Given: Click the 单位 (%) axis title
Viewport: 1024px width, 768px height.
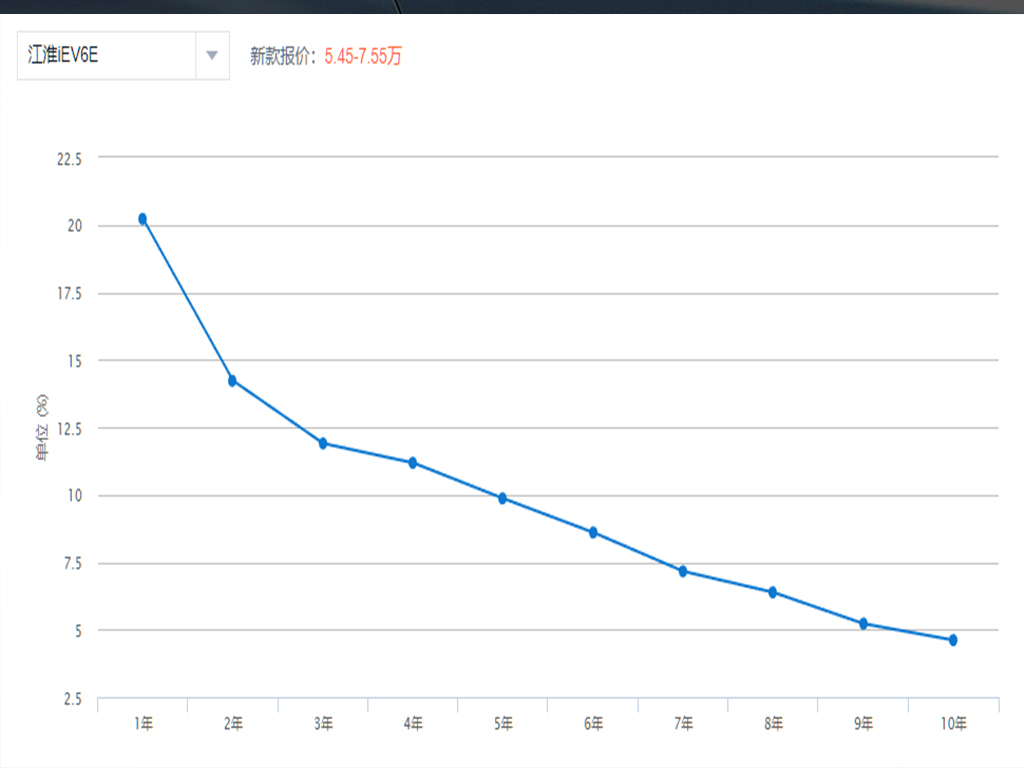Looking at the screenshot, I should point(42,428).
